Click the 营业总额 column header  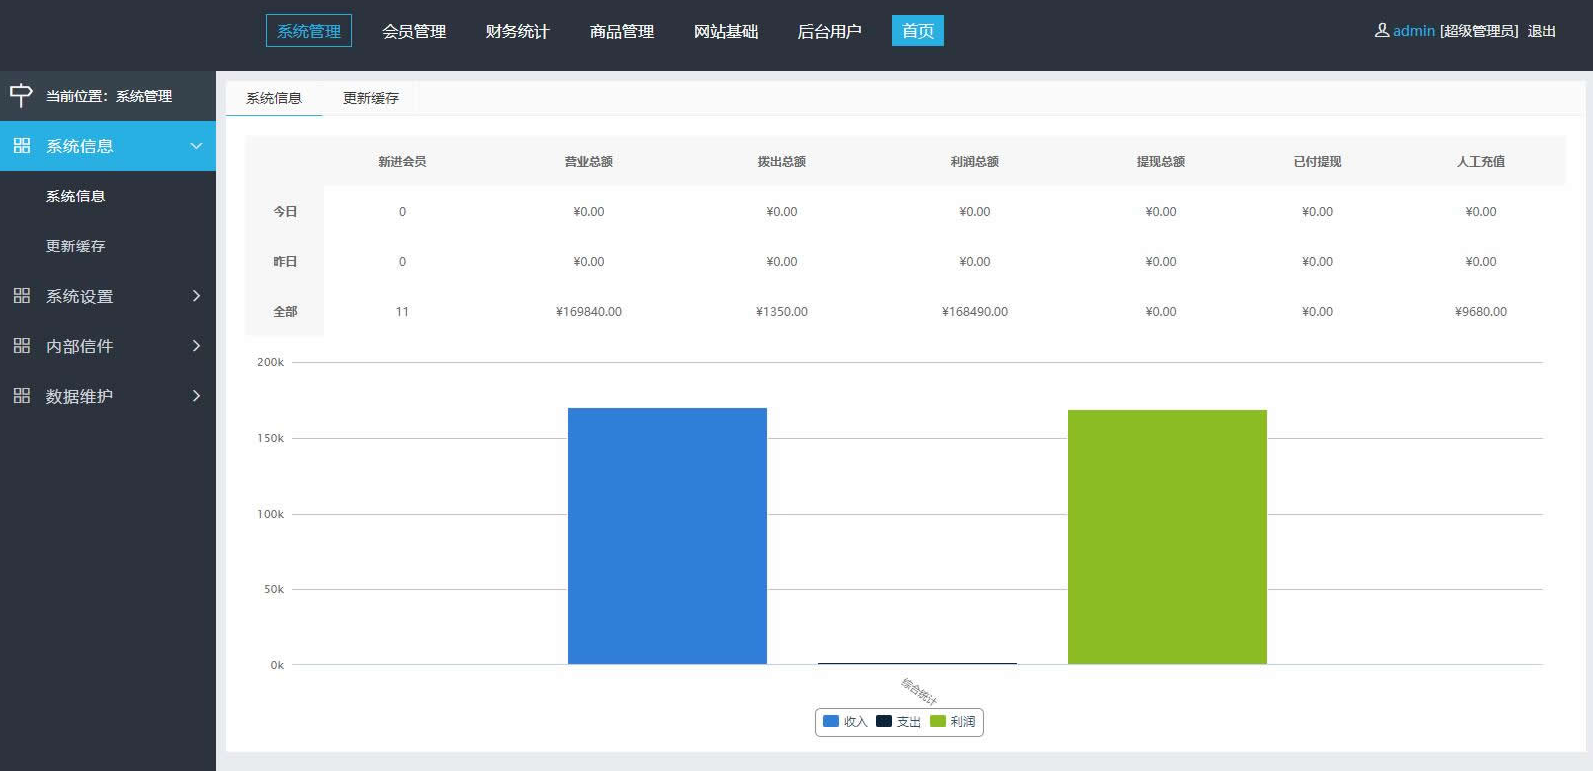[x=589, y=161]
